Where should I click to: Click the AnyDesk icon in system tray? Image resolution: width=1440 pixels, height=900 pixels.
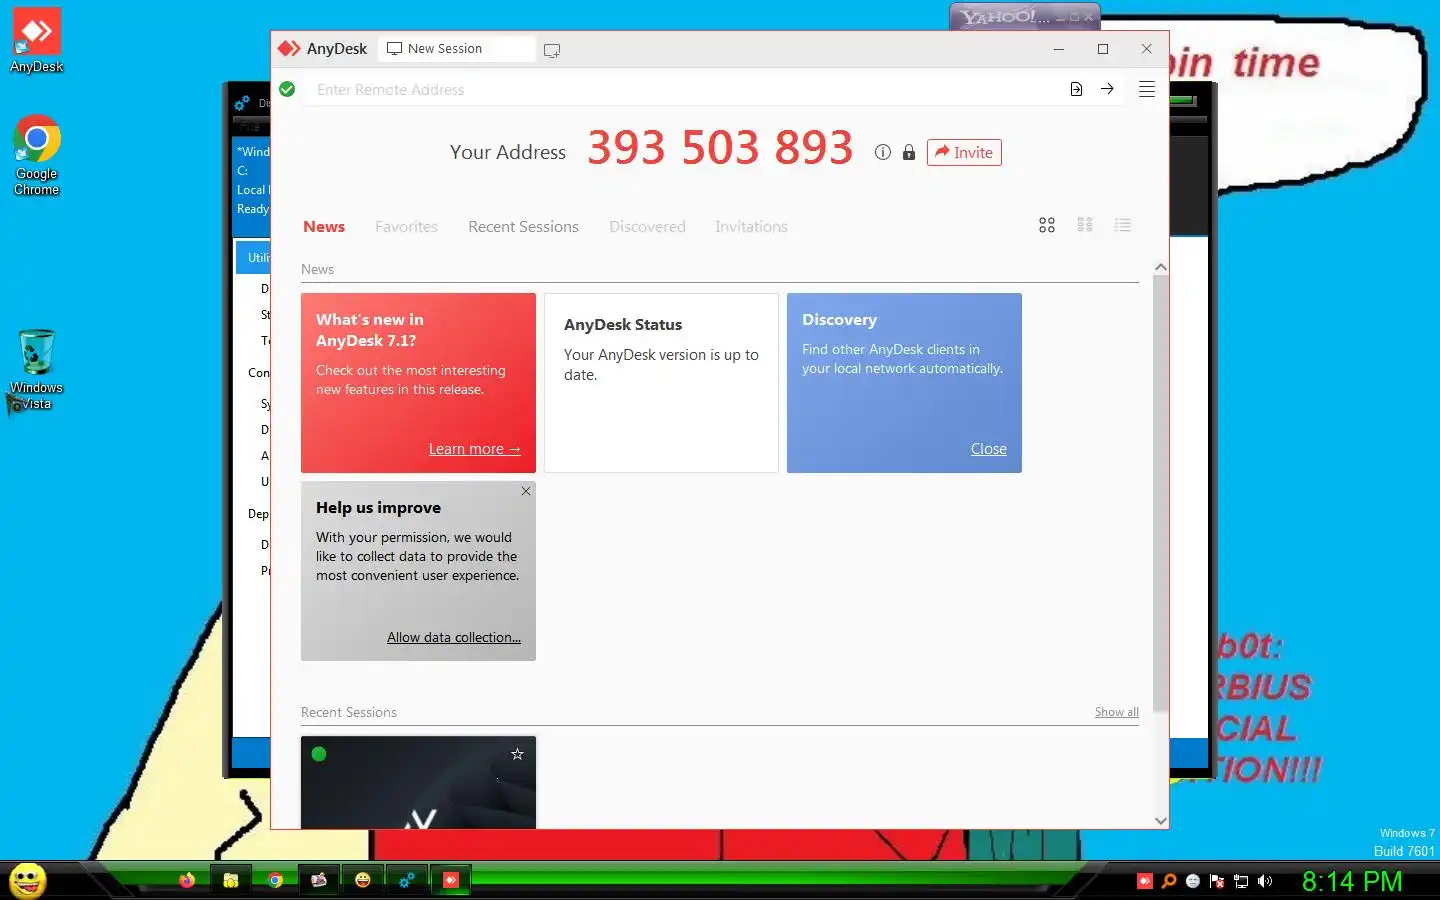[x=1145, y=881]
